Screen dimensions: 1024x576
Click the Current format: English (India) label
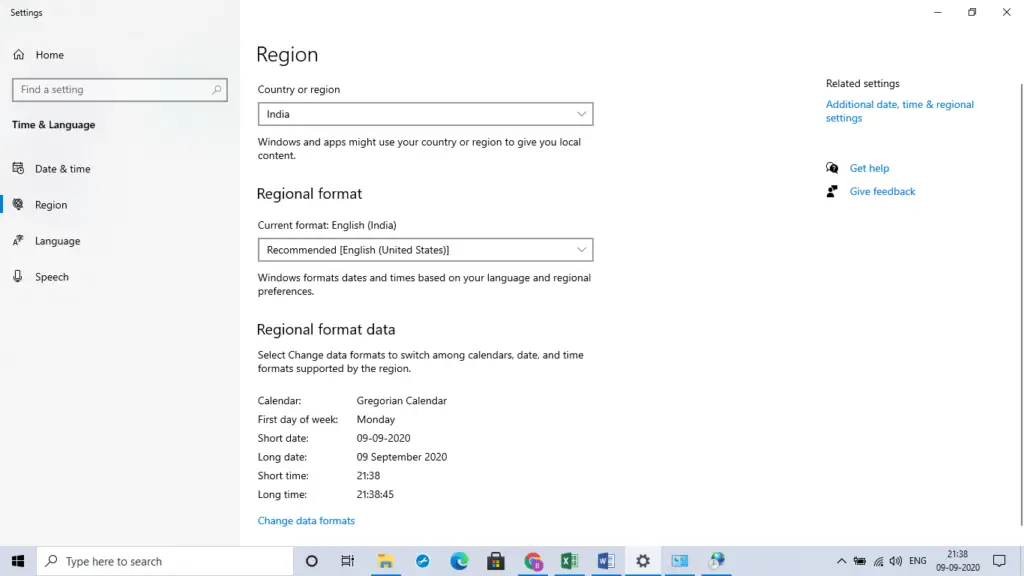click(327, 225)
